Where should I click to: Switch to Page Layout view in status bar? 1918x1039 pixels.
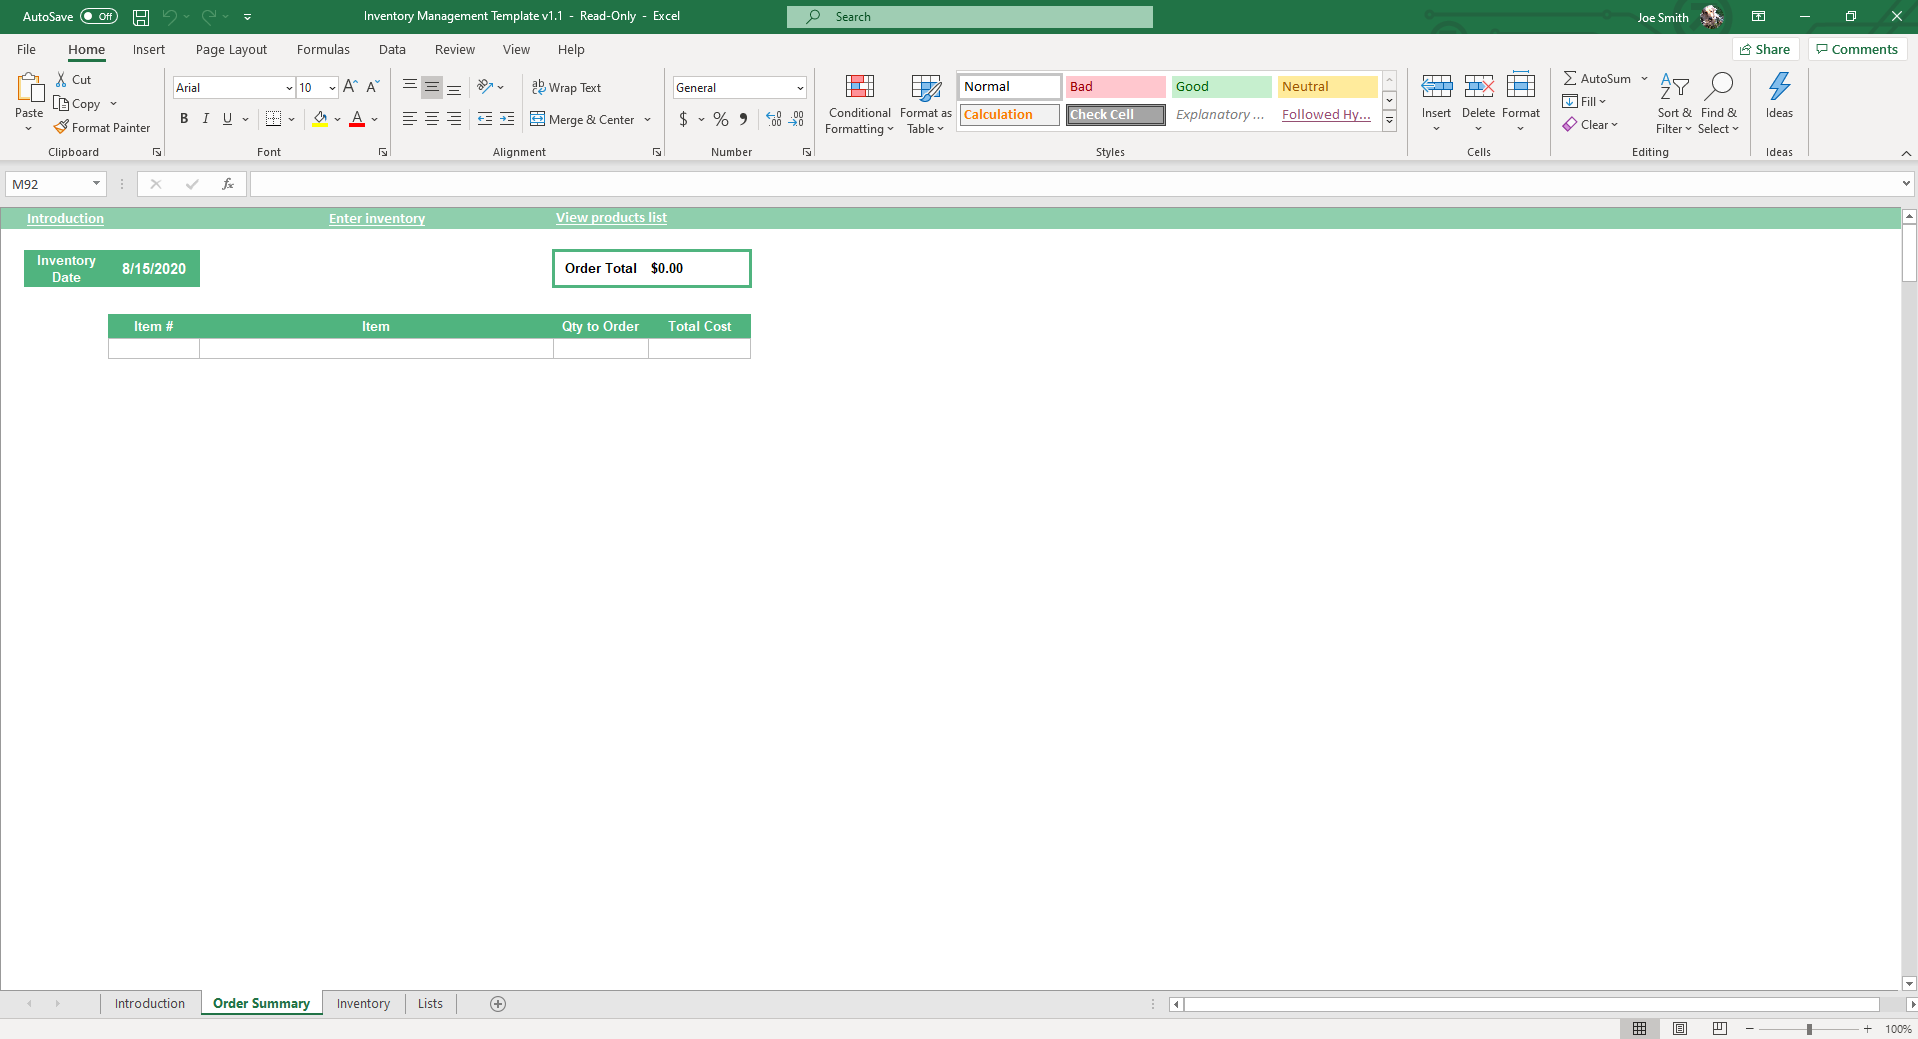[1680, 1029]
